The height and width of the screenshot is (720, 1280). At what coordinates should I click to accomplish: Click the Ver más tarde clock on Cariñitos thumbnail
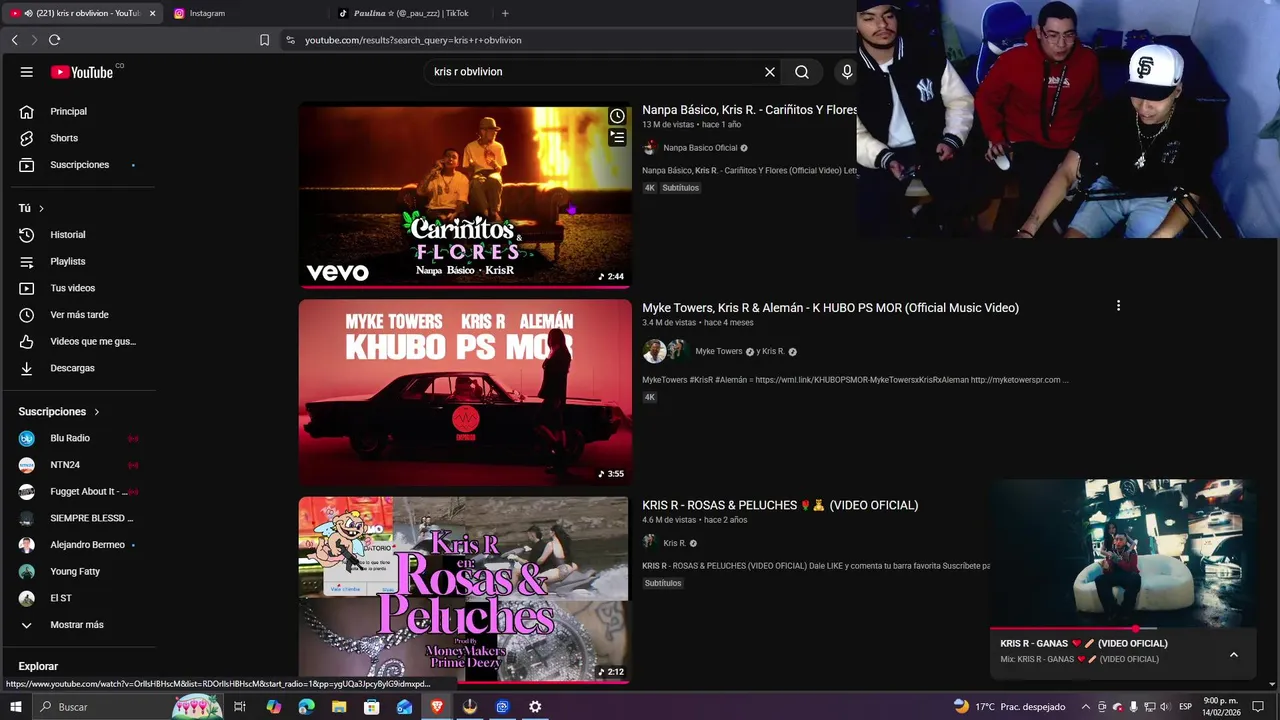click(617, 116)
